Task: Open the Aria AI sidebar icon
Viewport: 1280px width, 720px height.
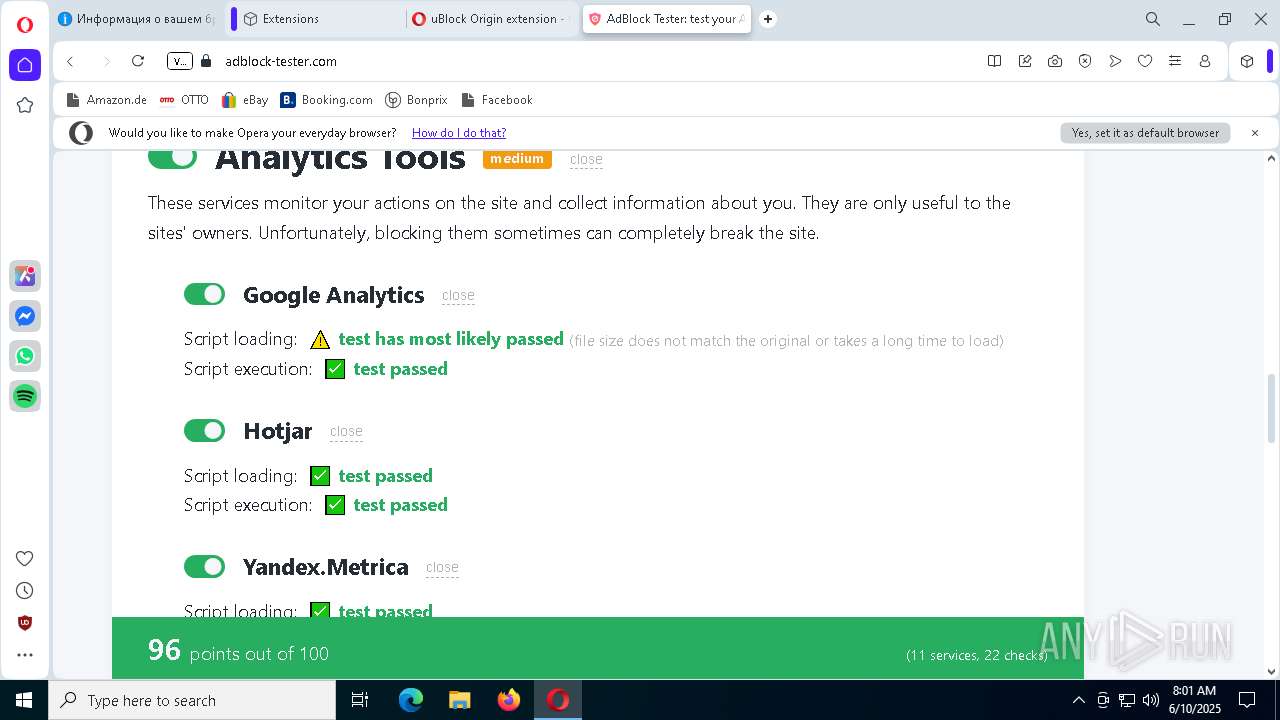Action: [x=25, y=276]
